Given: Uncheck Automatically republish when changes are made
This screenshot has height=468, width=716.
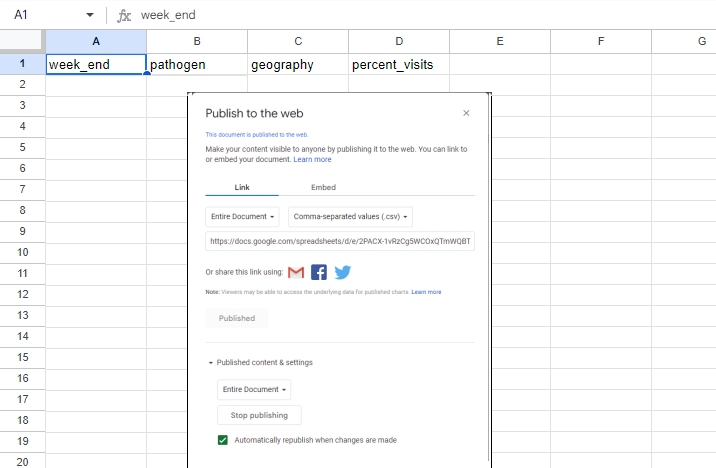Looking at the screenshot, I should pos(223,440).
